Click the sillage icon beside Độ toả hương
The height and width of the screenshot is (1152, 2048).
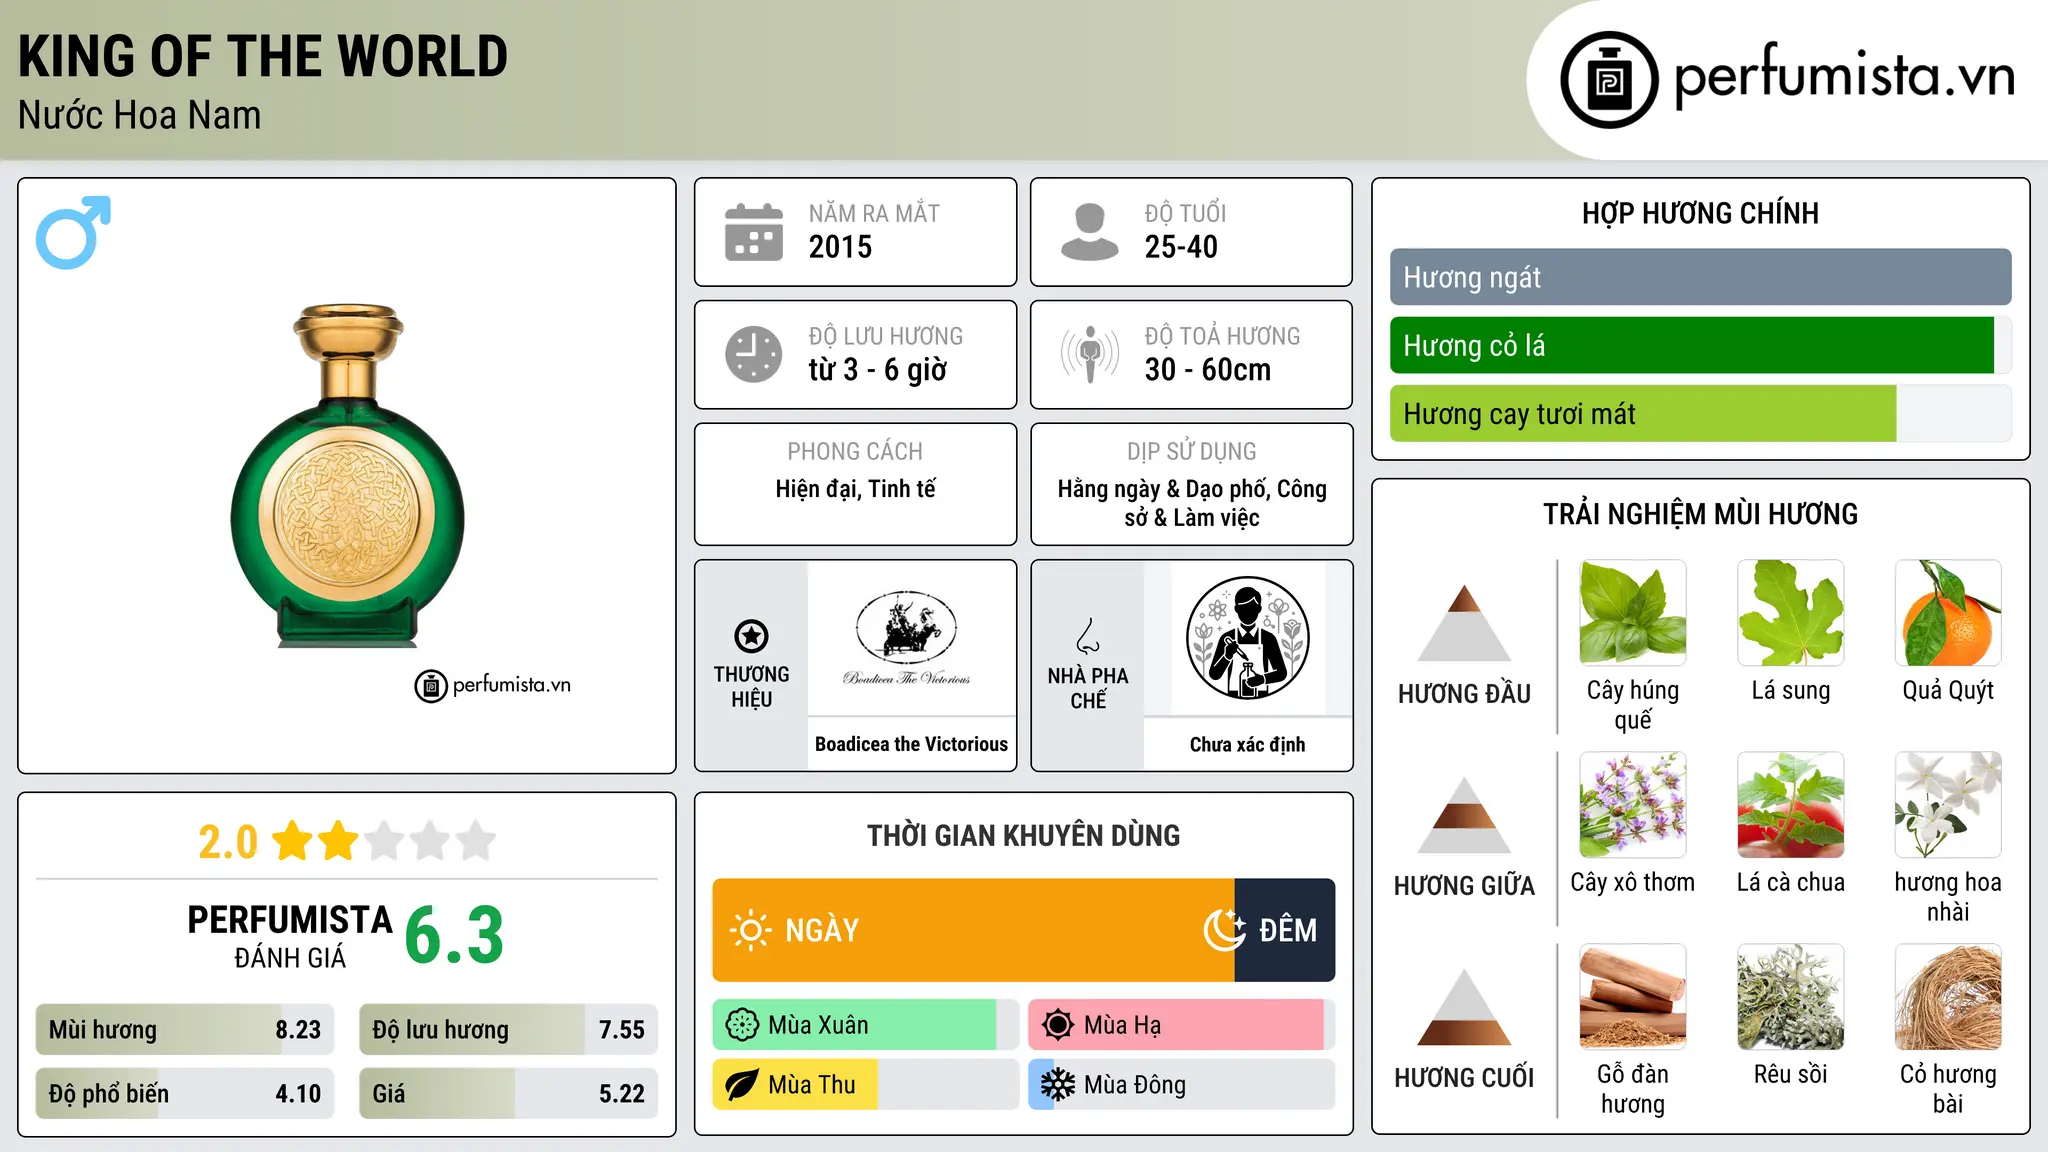[1090, 354]
